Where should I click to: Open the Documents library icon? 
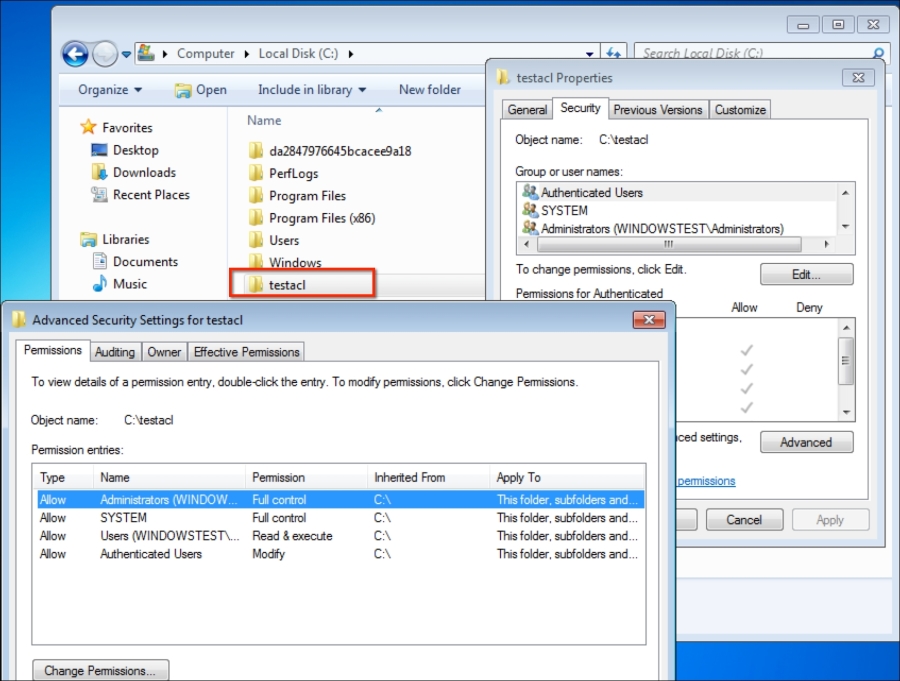pos(100,262)
